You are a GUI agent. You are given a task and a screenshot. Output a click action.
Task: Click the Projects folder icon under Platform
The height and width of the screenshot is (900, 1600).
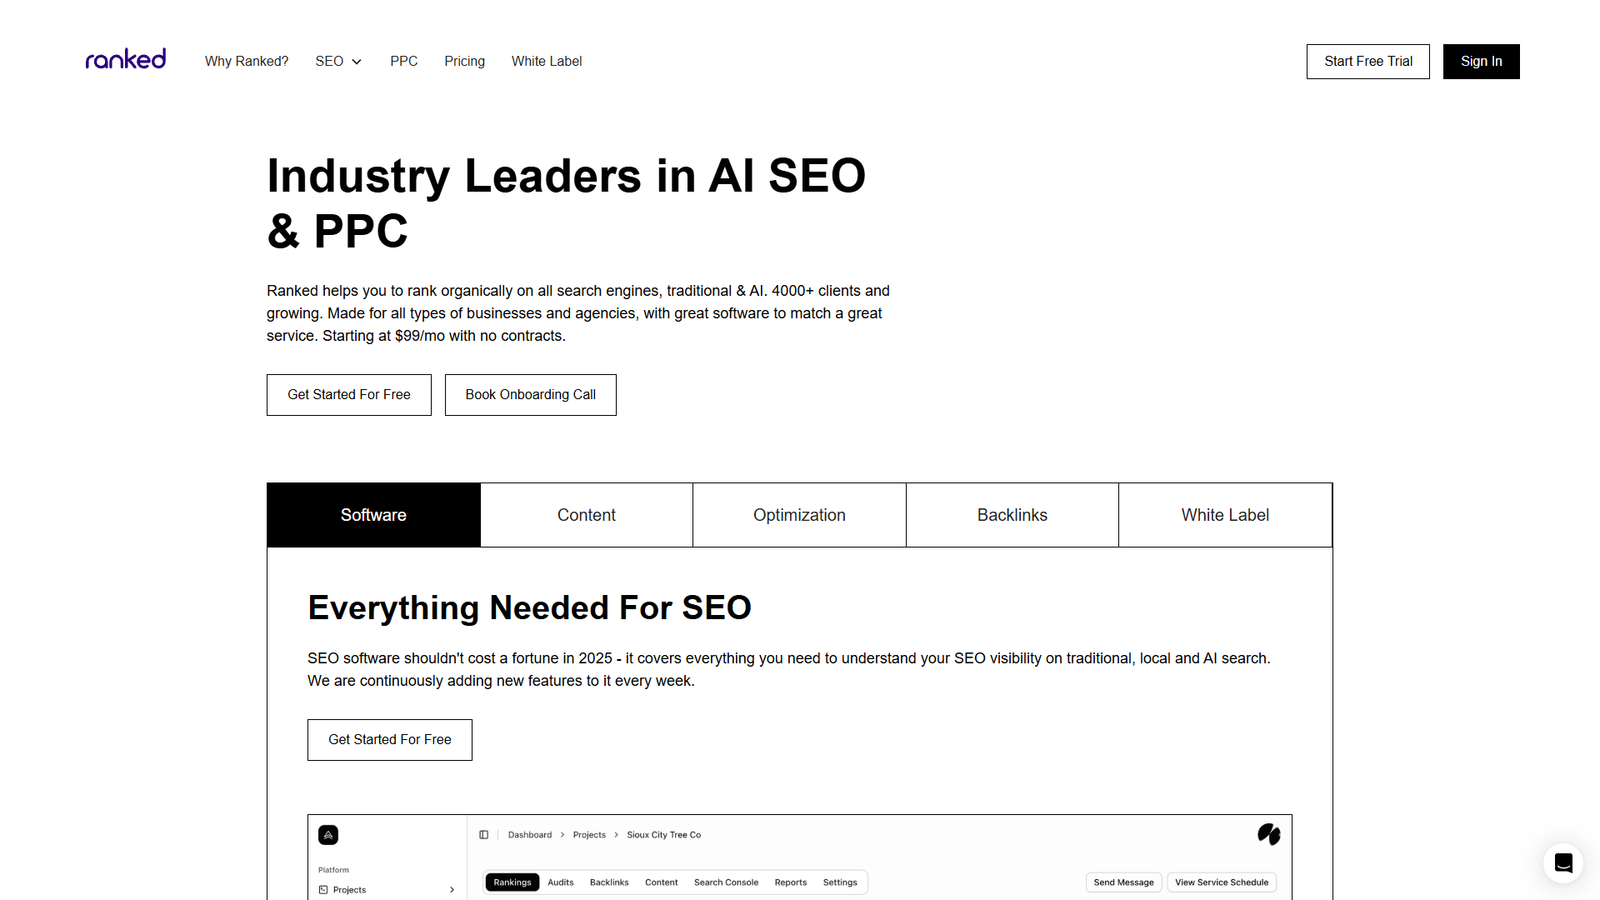pyautogui.click(x=327, y=889)
